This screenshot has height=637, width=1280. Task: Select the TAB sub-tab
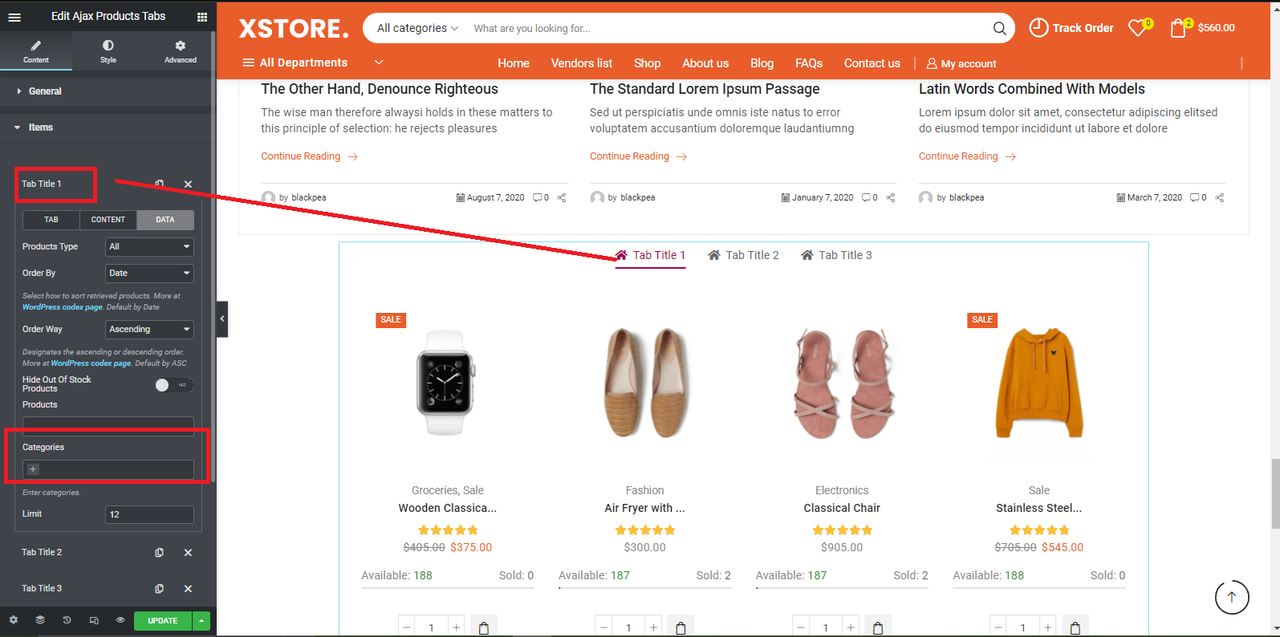(x=51, y=220)
